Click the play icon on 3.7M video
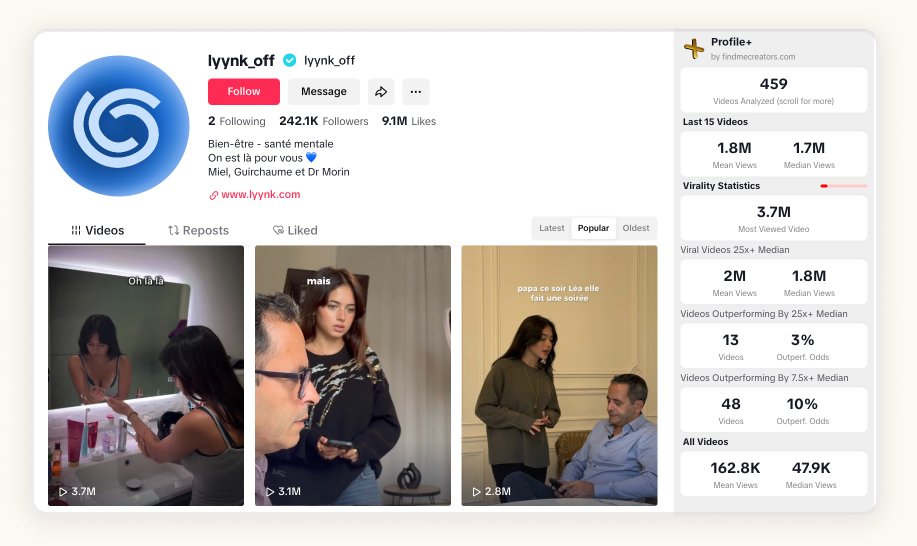 (63, 492)
